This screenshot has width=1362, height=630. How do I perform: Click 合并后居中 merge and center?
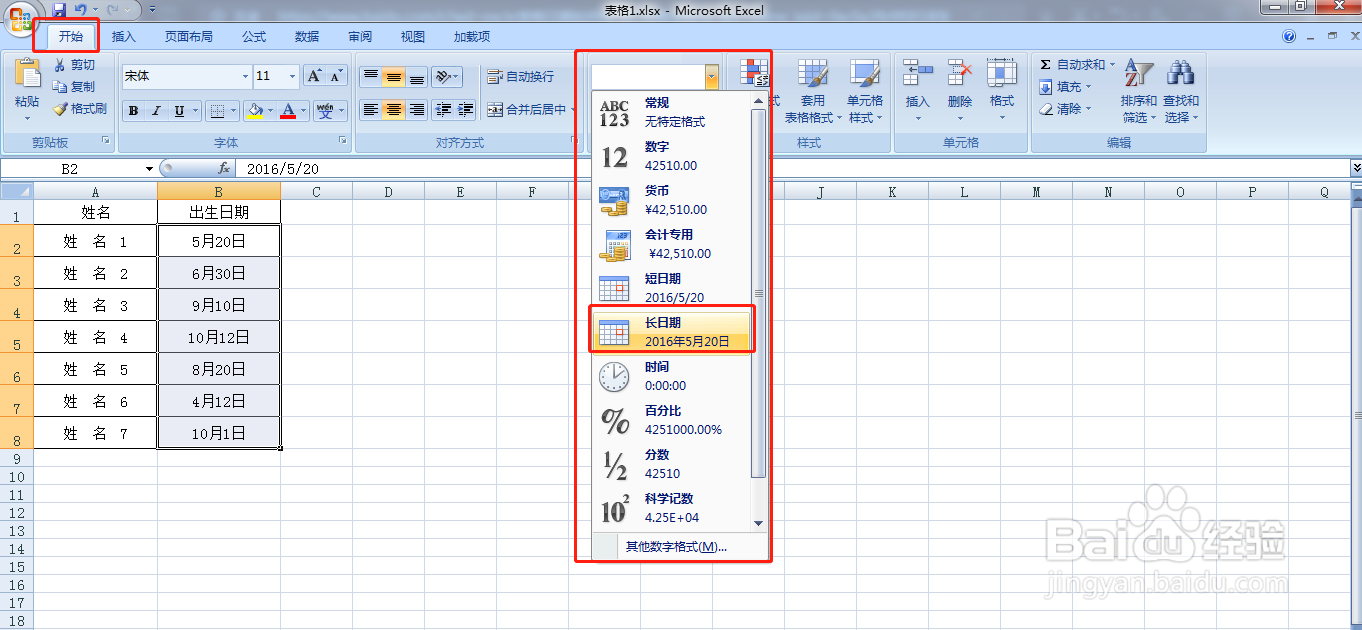526,110
